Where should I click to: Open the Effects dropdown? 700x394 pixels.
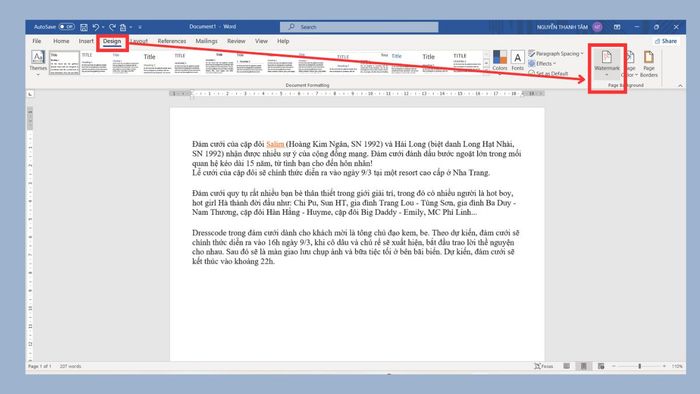point(542,63)
